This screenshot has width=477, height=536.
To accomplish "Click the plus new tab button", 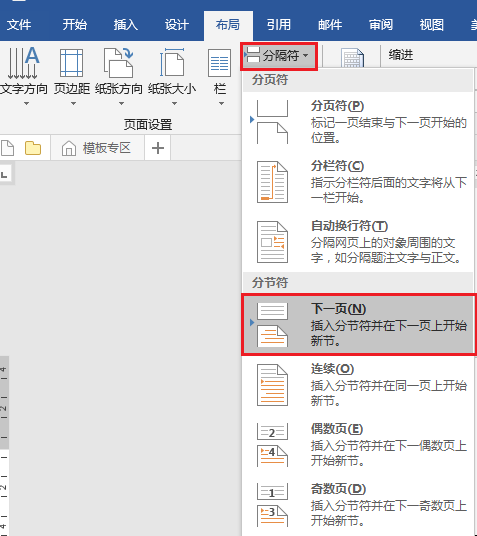I will click(158, 148).
